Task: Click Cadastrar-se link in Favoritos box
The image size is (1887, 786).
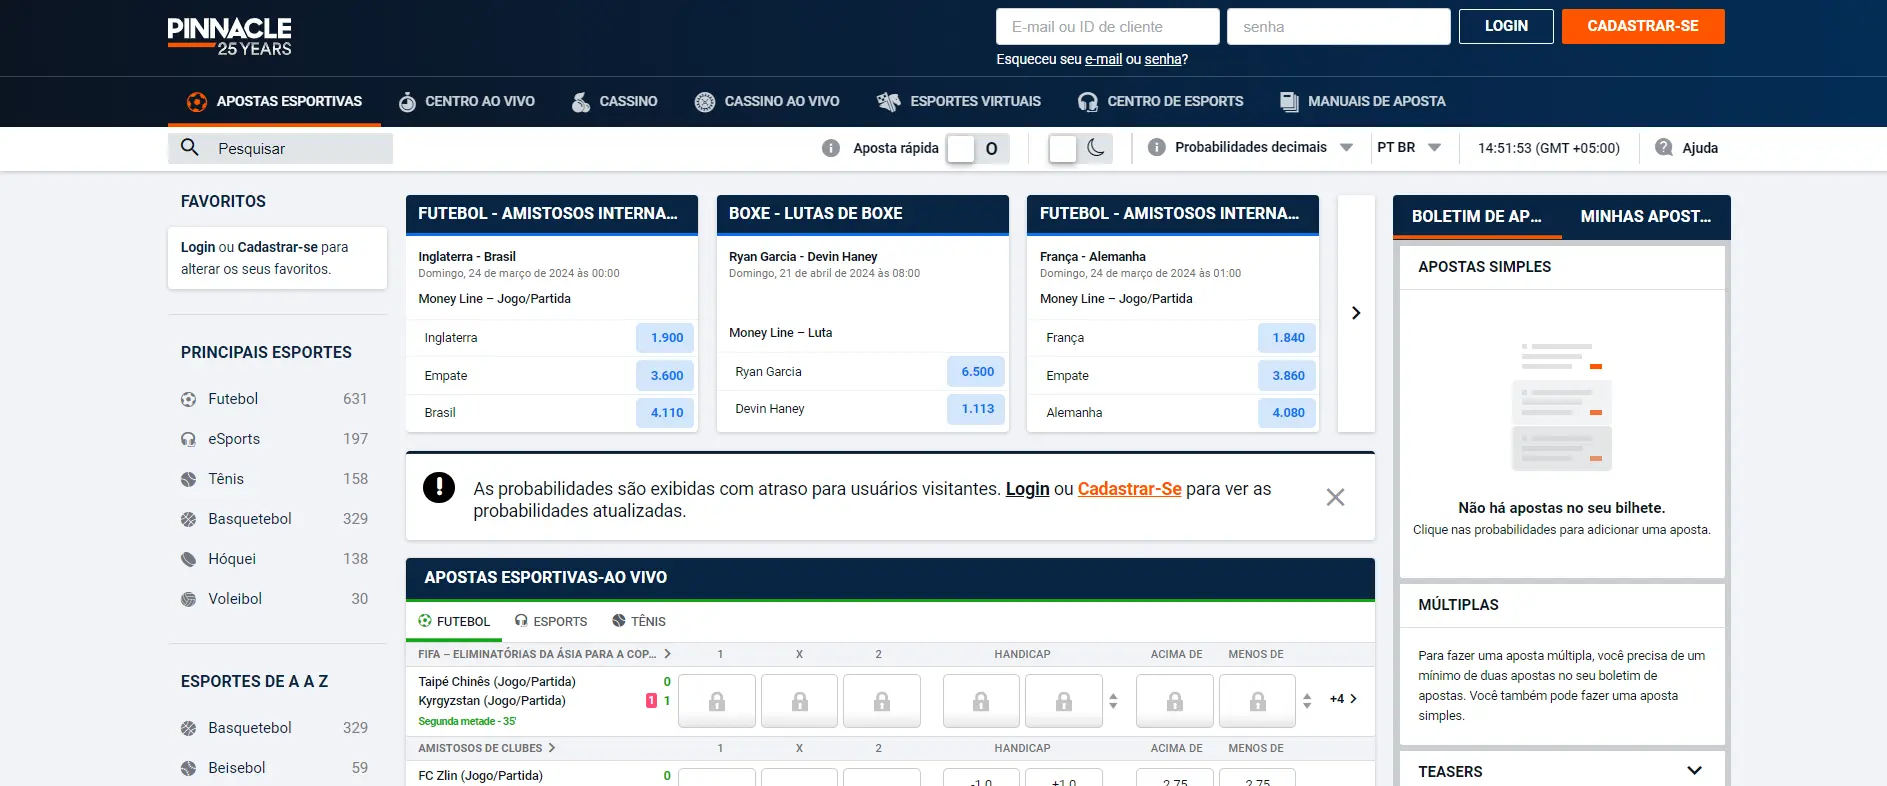Action: coord(278,247)
